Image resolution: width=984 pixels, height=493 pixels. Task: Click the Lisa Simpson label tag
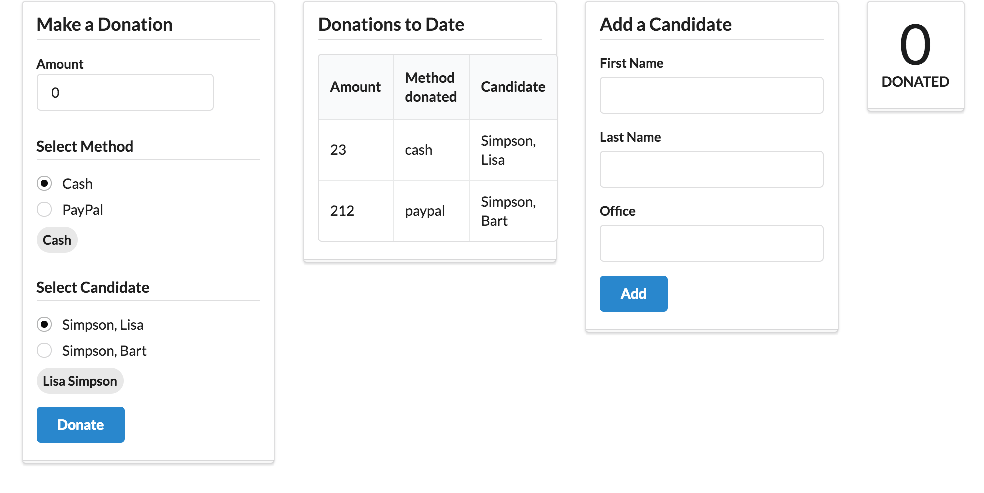tap(80, 381)
